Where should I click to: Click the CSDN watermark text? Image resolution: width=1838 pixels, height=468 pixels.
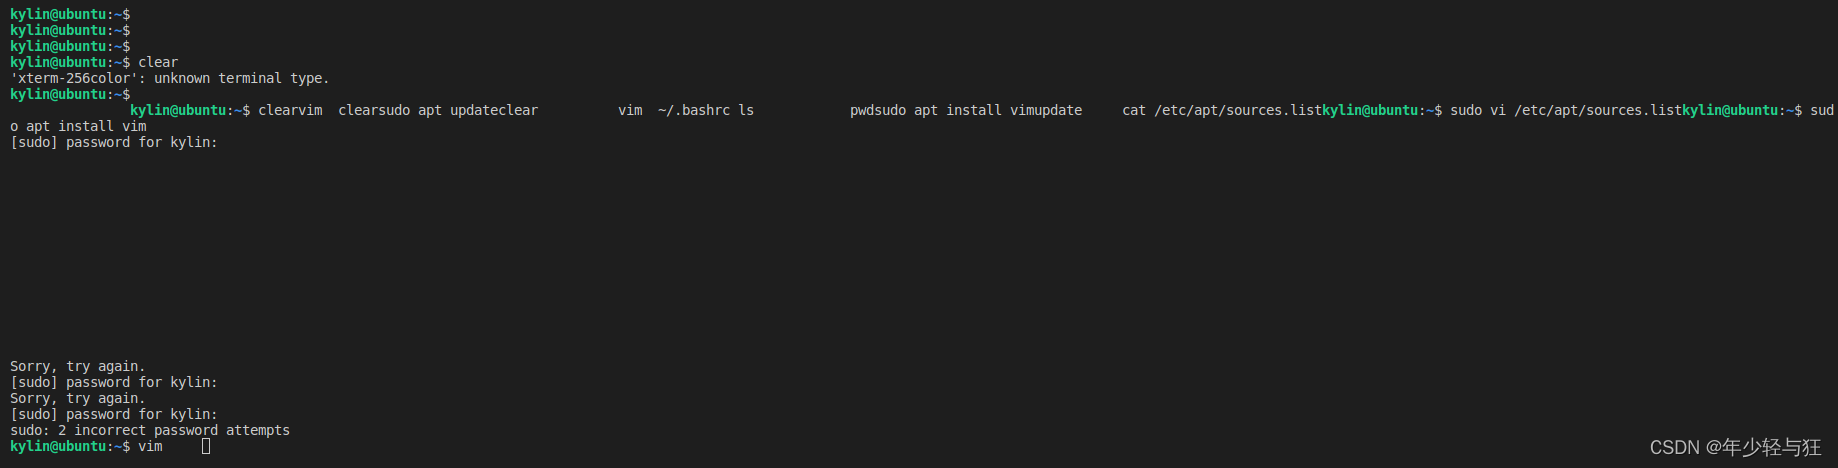tap(1735, 447)
